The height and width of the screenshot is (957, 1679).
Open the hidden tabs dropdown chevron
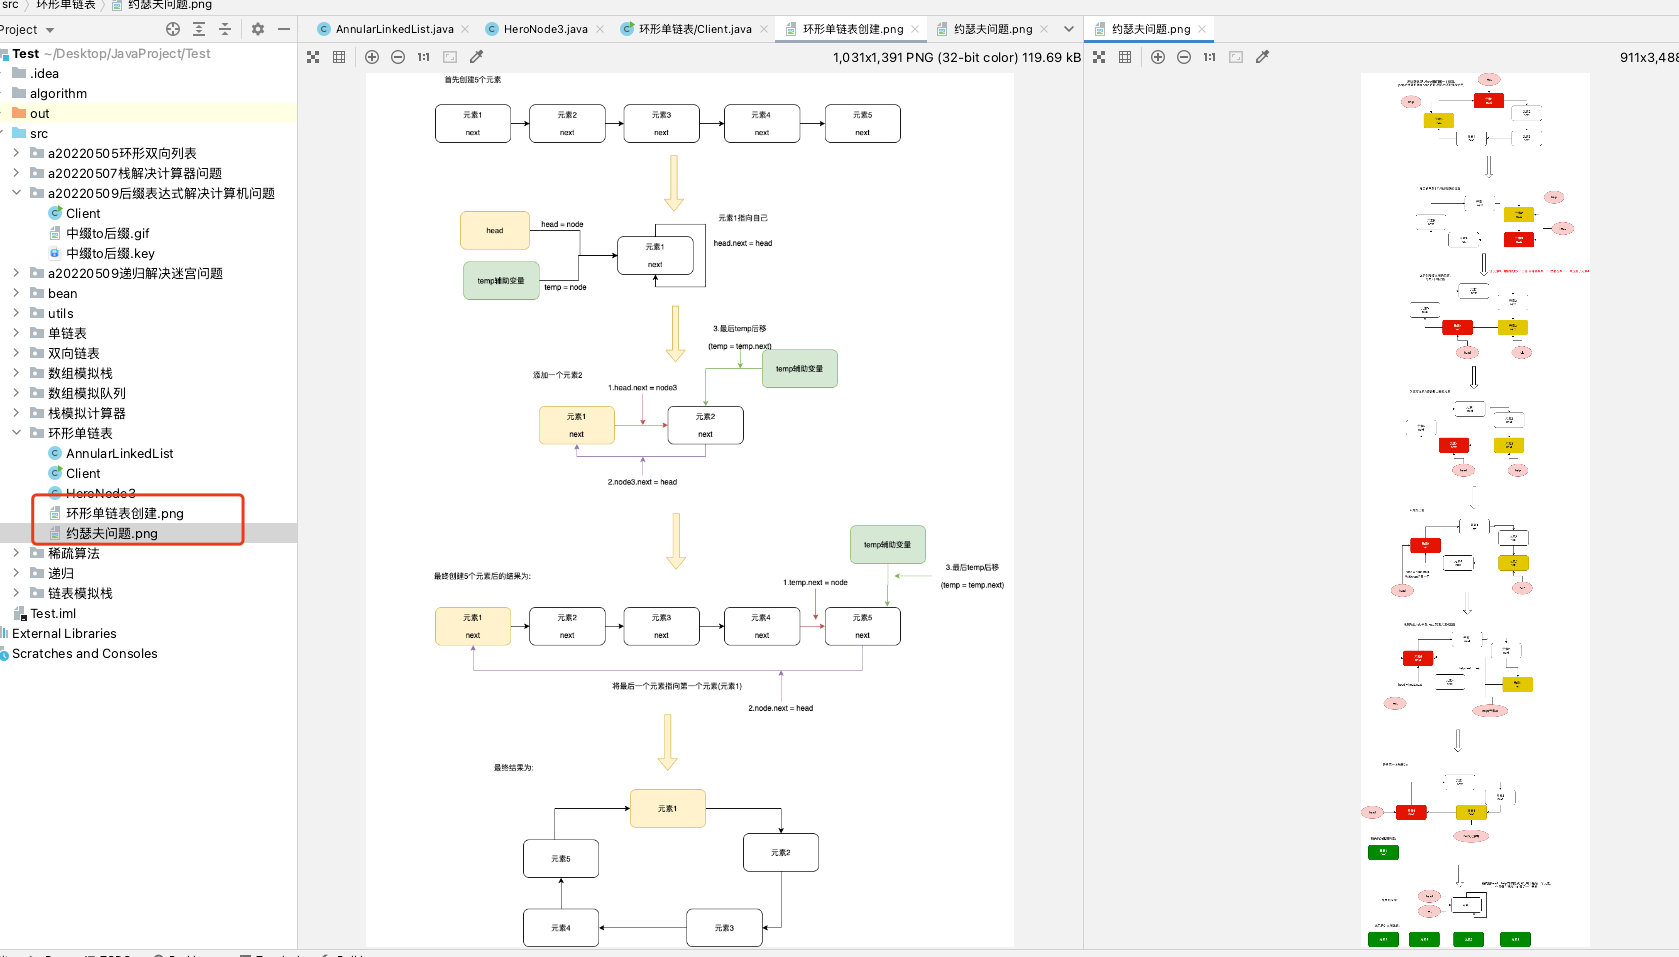pos(1068,29)
